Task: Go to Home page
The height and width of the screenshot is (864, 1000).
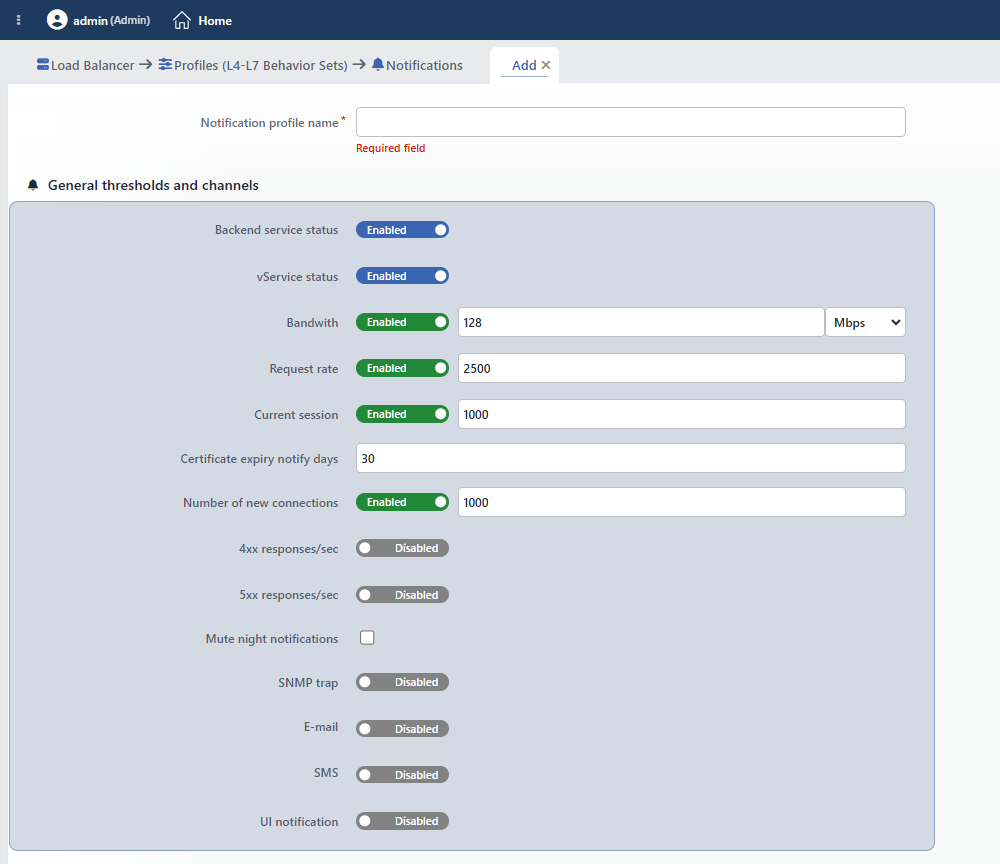Action: (x=202, y=20)
